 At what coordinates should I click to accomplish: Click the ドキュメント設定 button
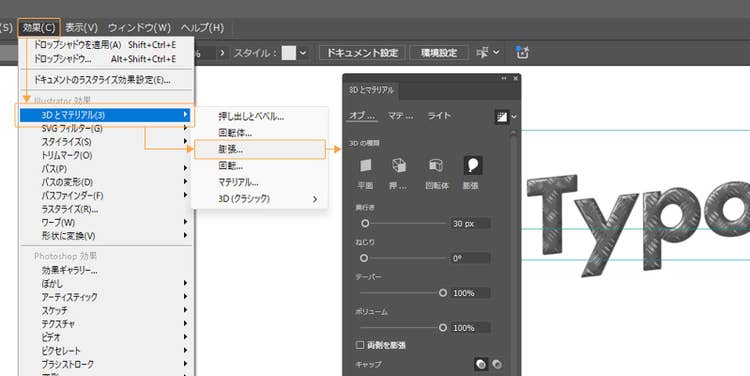coord(362,53)
